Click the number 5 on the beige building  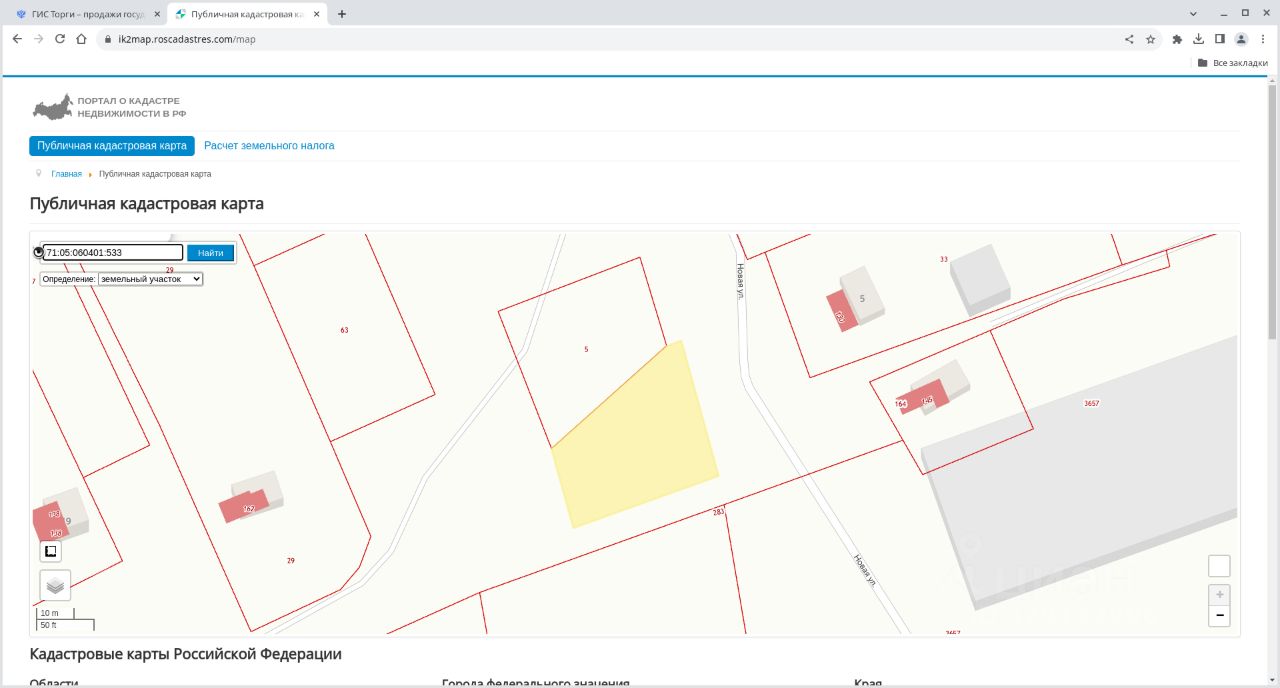tap(862, 298)
